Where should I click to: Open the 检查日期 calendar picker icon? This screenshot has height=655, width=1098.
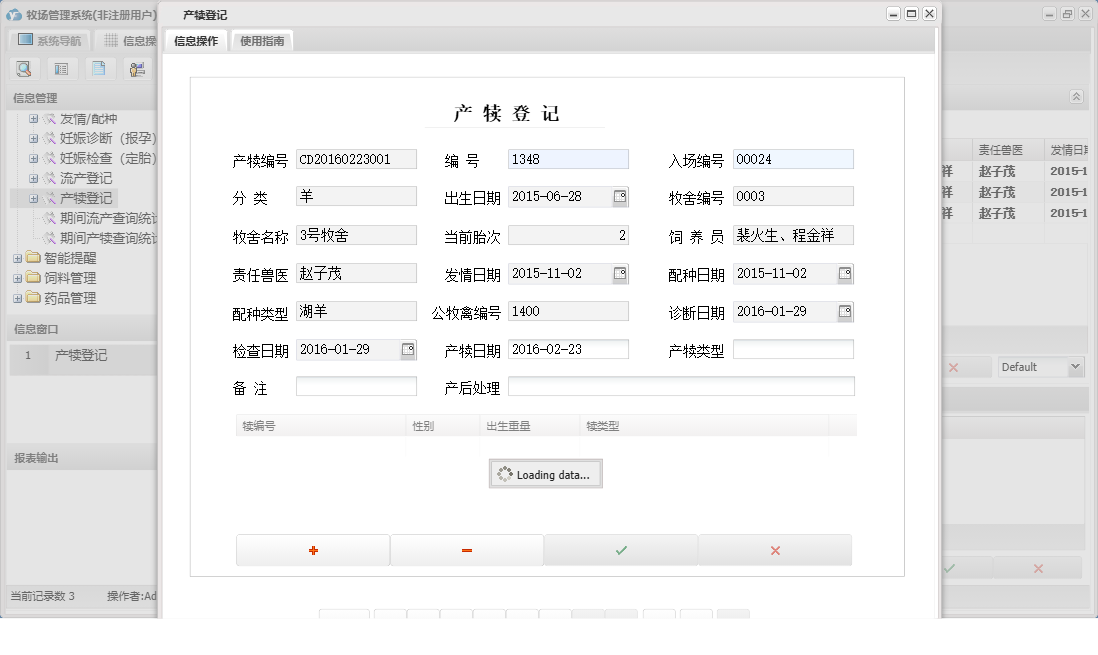coord(407,349)
